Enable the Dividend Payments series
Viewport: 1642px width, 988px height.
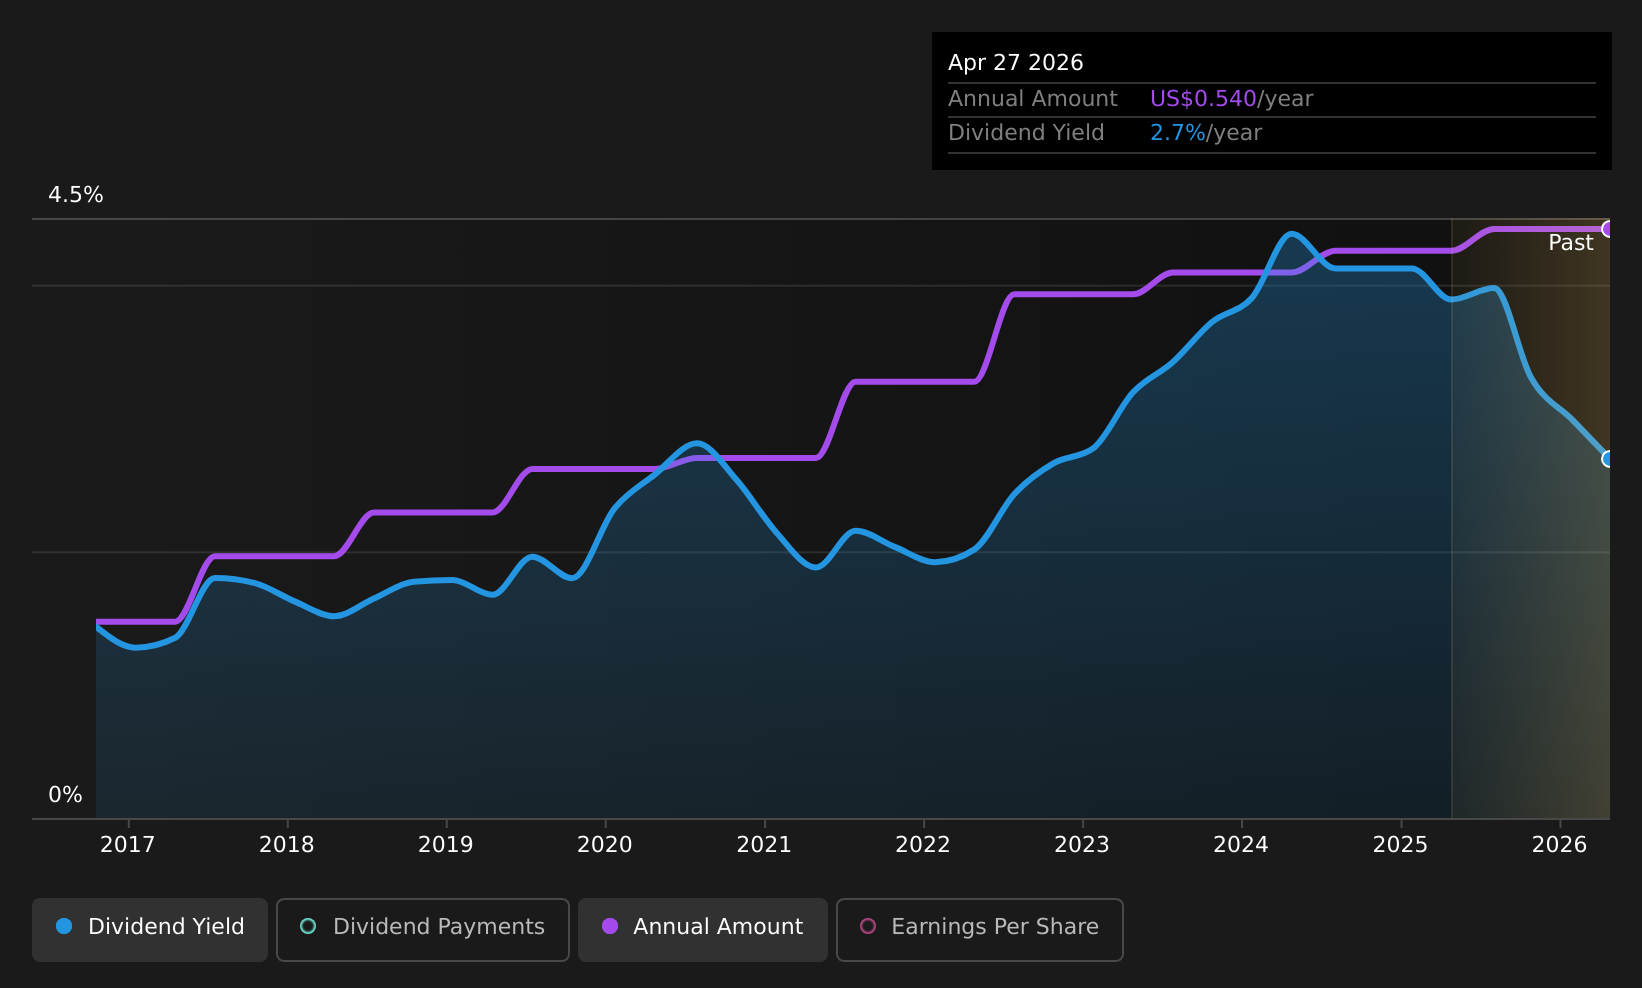tap(422, 929)
